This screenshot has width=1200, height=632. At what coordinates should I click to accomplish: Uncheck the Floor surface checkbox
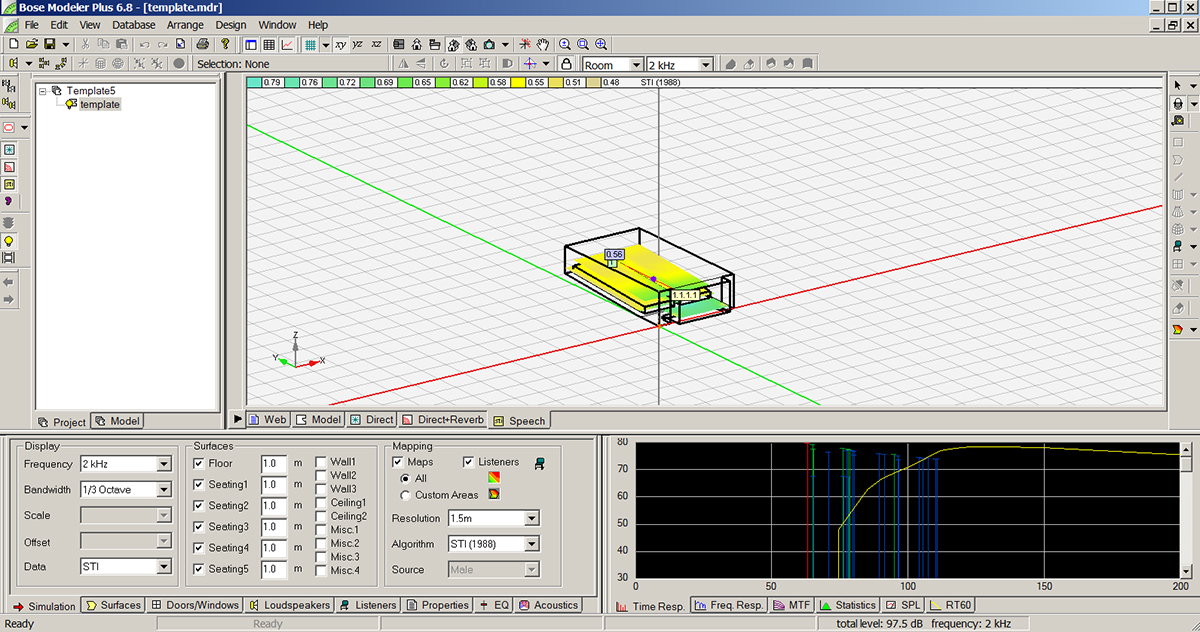tap(199, 464)
